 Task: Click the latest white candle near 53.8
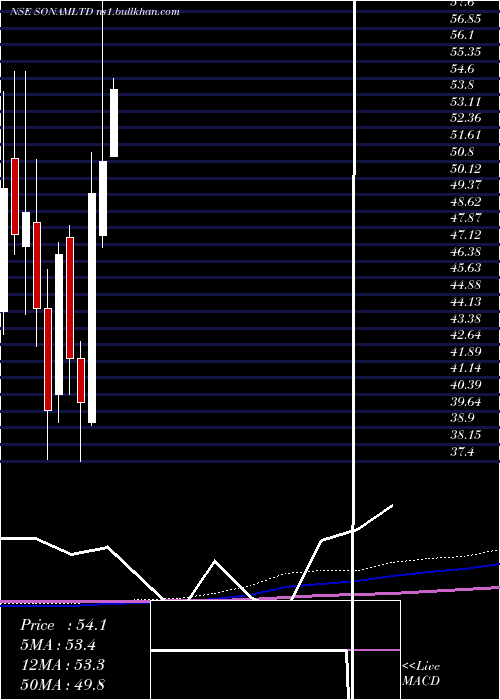114,123
